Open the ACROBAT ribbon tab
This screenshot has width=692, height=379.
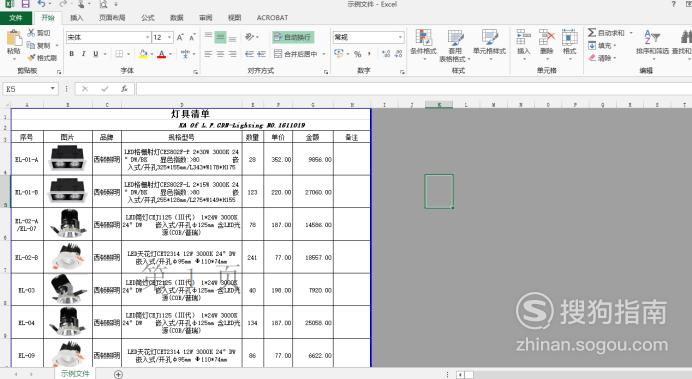pyautogui.click(x=272, y=18)
